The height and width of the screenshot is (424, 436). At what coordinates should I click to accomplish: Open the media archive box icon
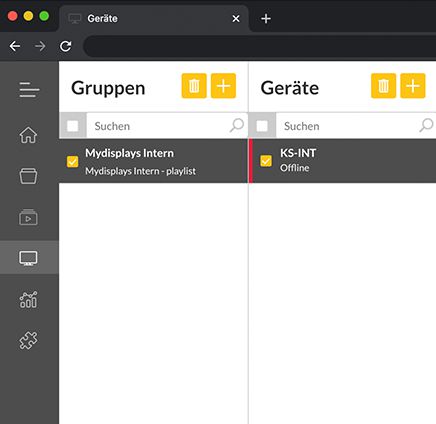28,176
